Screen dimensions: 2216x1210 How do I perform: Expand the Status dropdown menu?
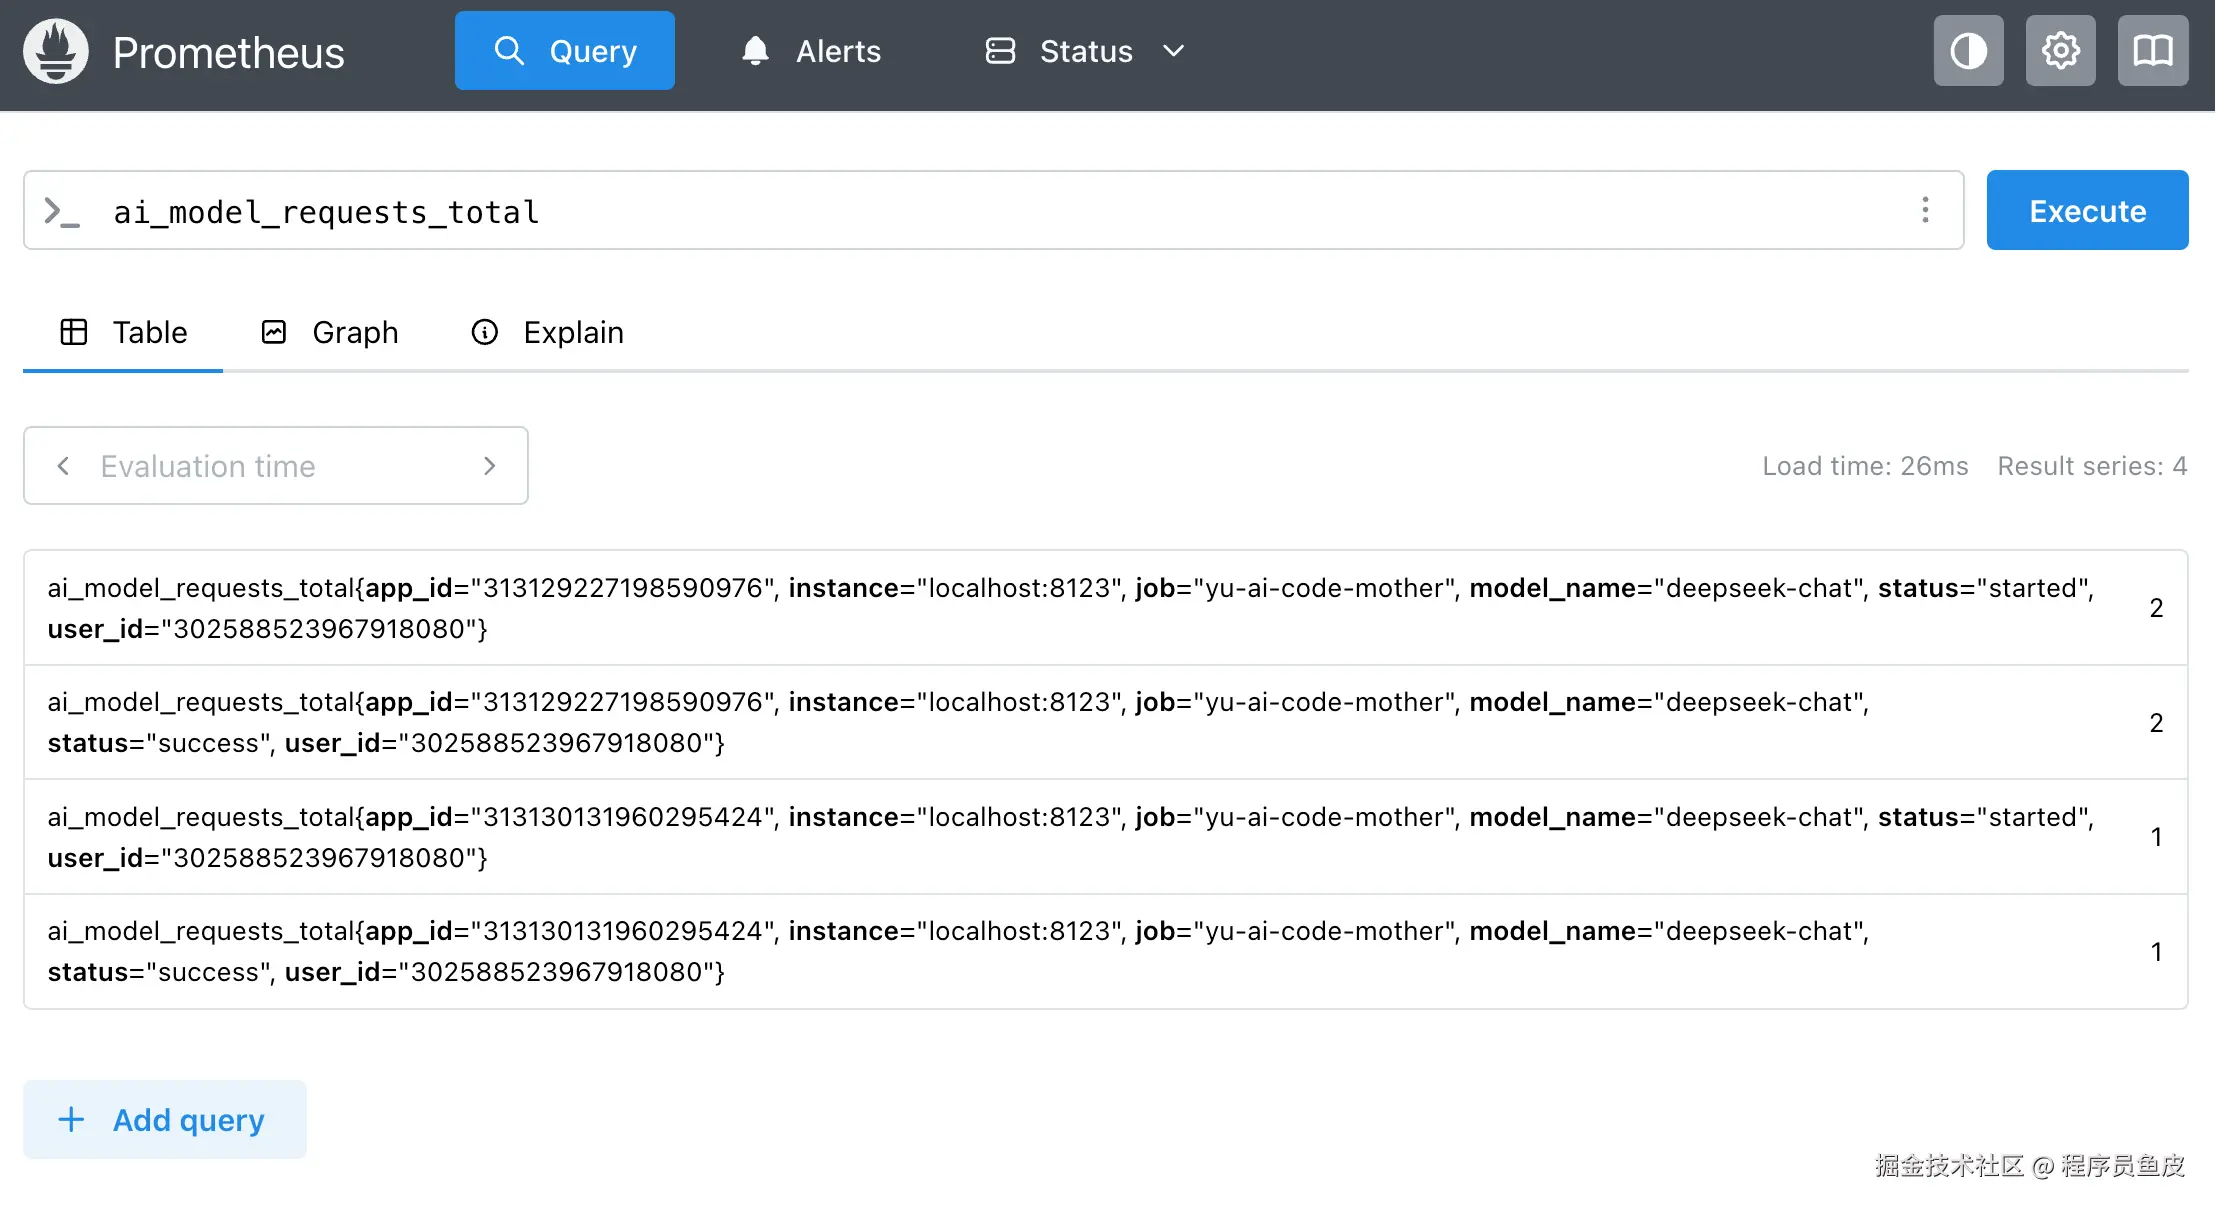[1085, 51]
